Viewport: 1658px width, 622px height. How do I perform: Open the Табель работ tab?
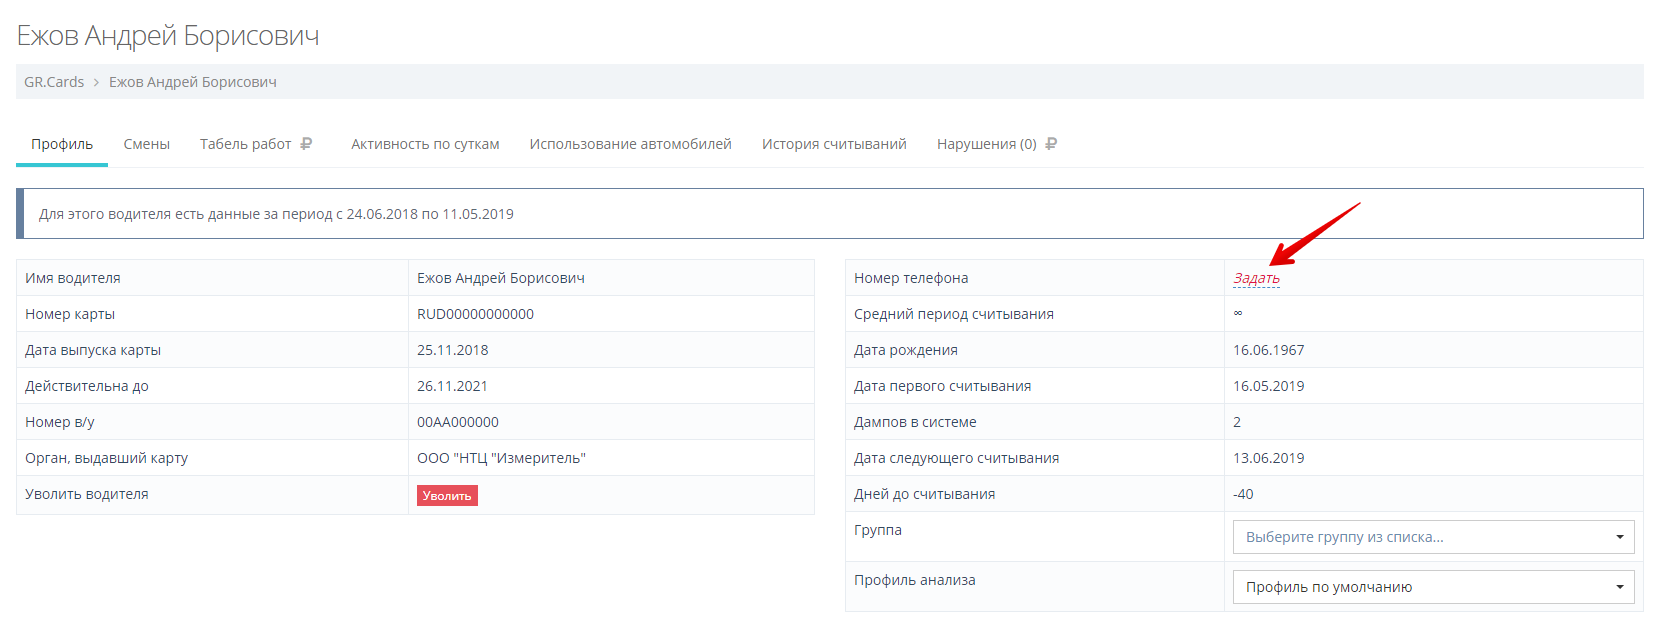click(245, 144)
